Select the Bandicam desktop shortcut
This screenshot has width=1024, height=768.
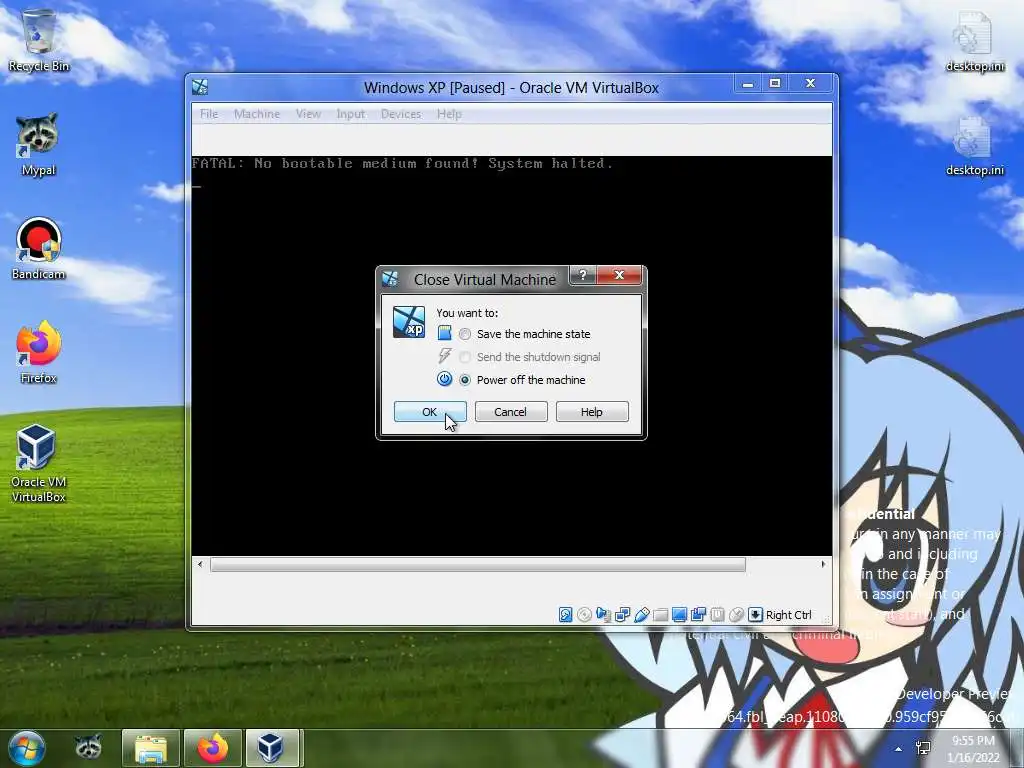[39, 249]
